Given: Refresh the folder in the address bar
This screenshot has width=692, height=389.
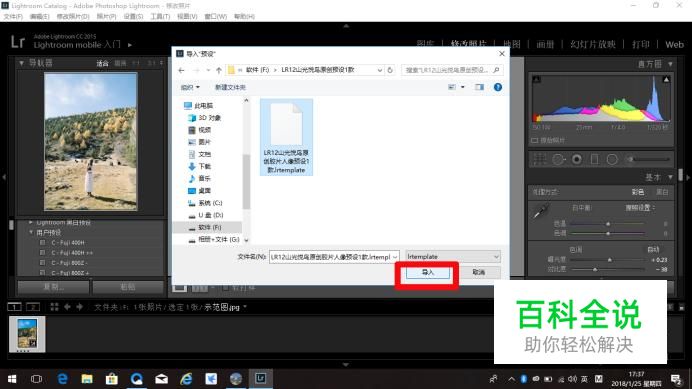Looking at the screenshot, I should click(x=390, y=70).
